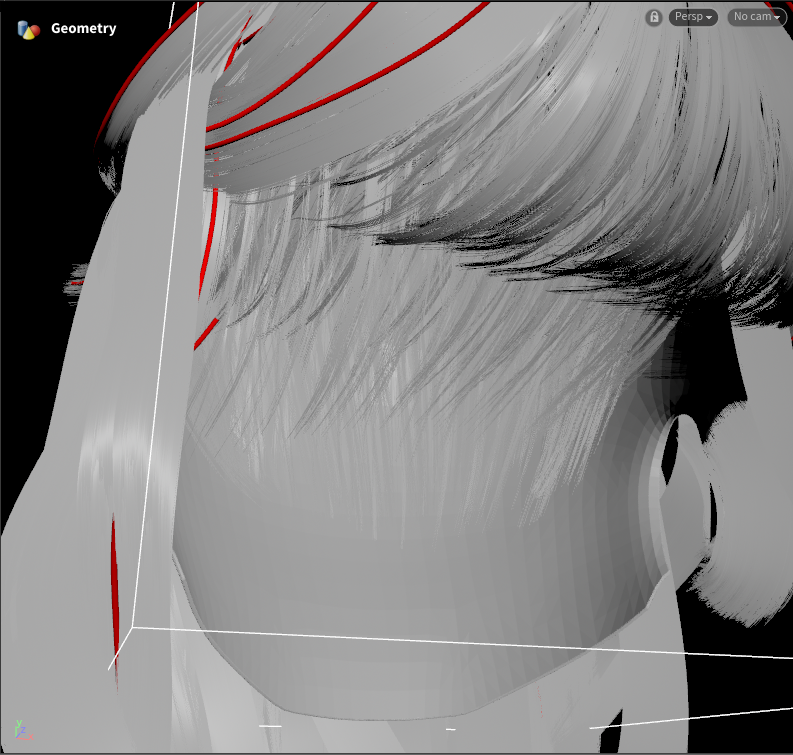Toggle the lock camera to view icon
Screen dimensions: 793x755
point(654,18)
